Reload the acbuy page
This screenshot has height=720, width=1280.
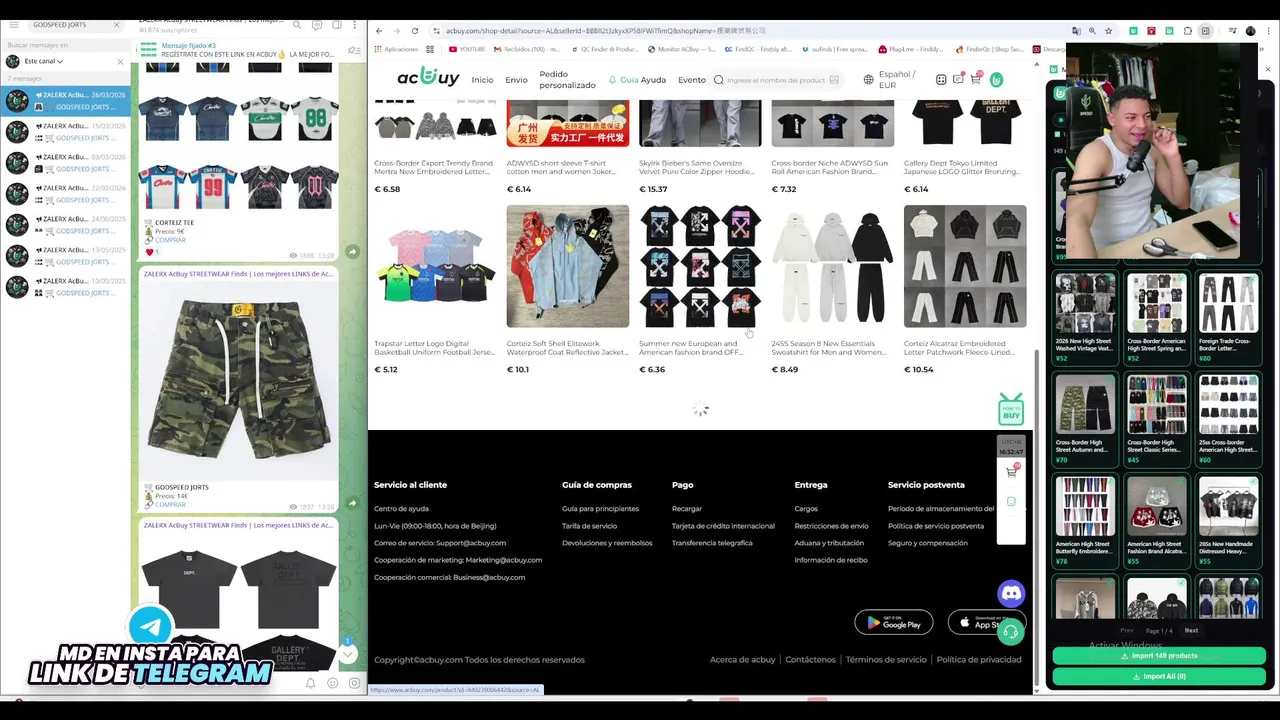click(x=414, y=31)
